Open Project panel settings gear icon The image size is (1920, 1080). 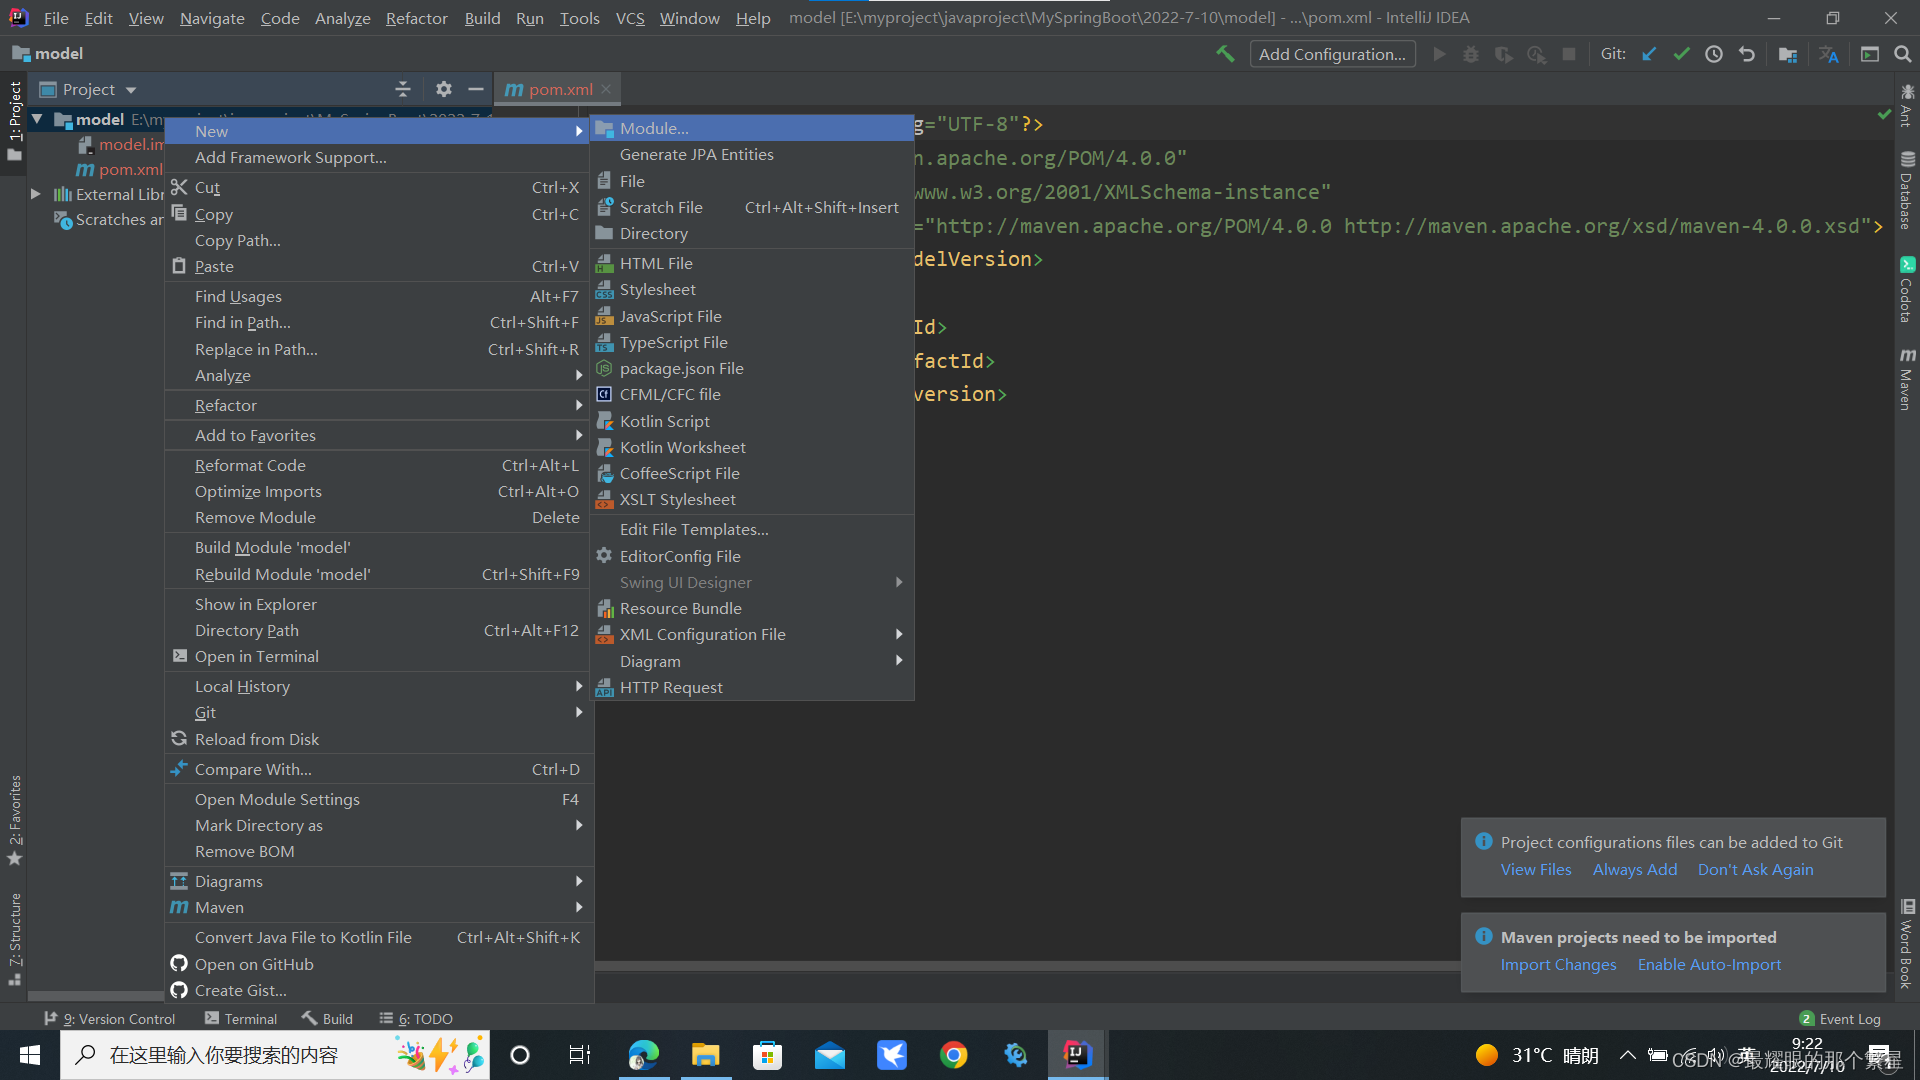[x=444, y=89]
